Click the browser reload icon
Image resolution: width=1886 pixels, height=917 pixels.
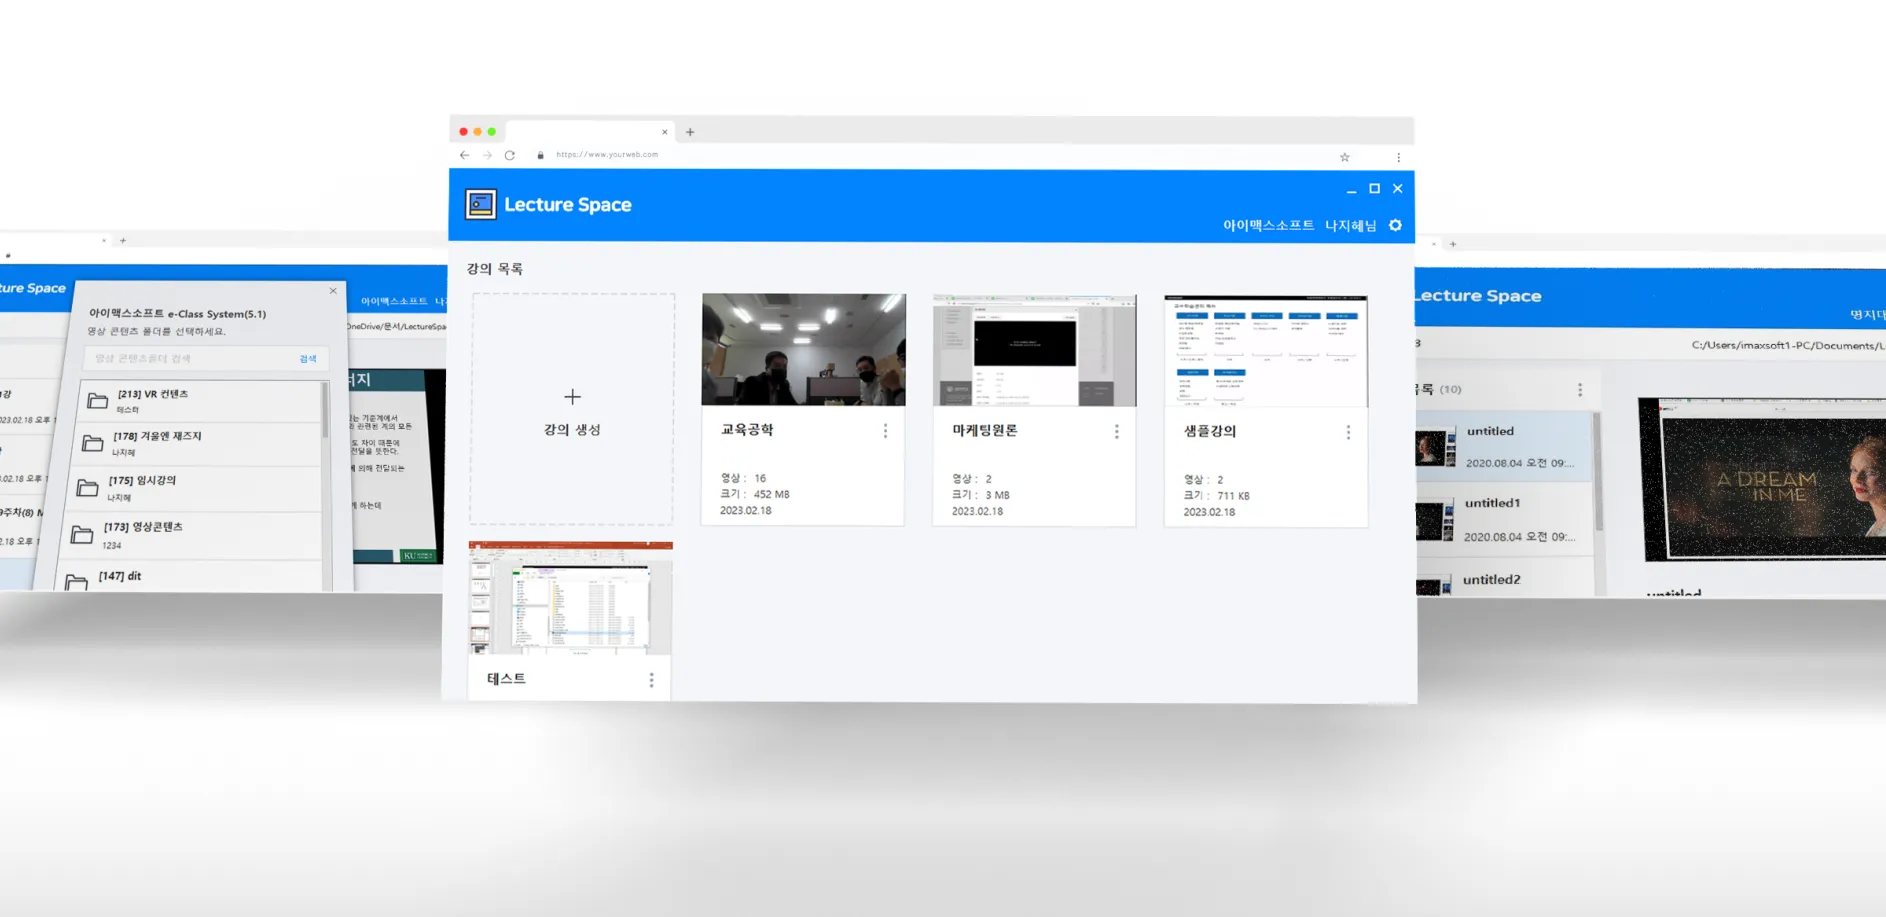[510, 155]
